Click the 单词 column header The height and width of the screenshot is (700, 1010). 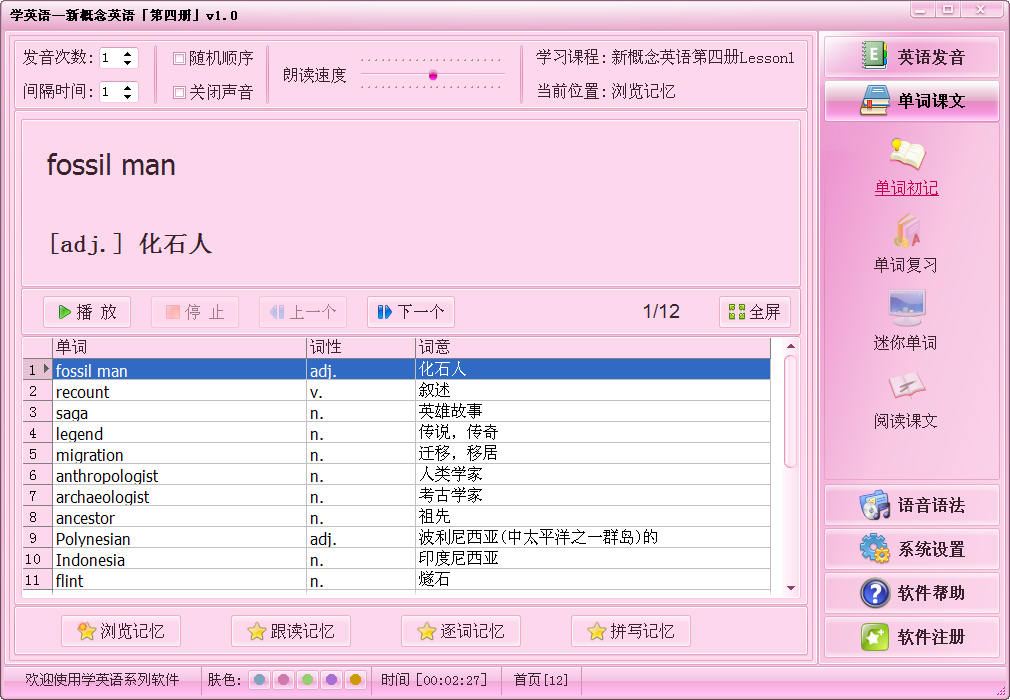pyautogui.click(x=179, y=348)
